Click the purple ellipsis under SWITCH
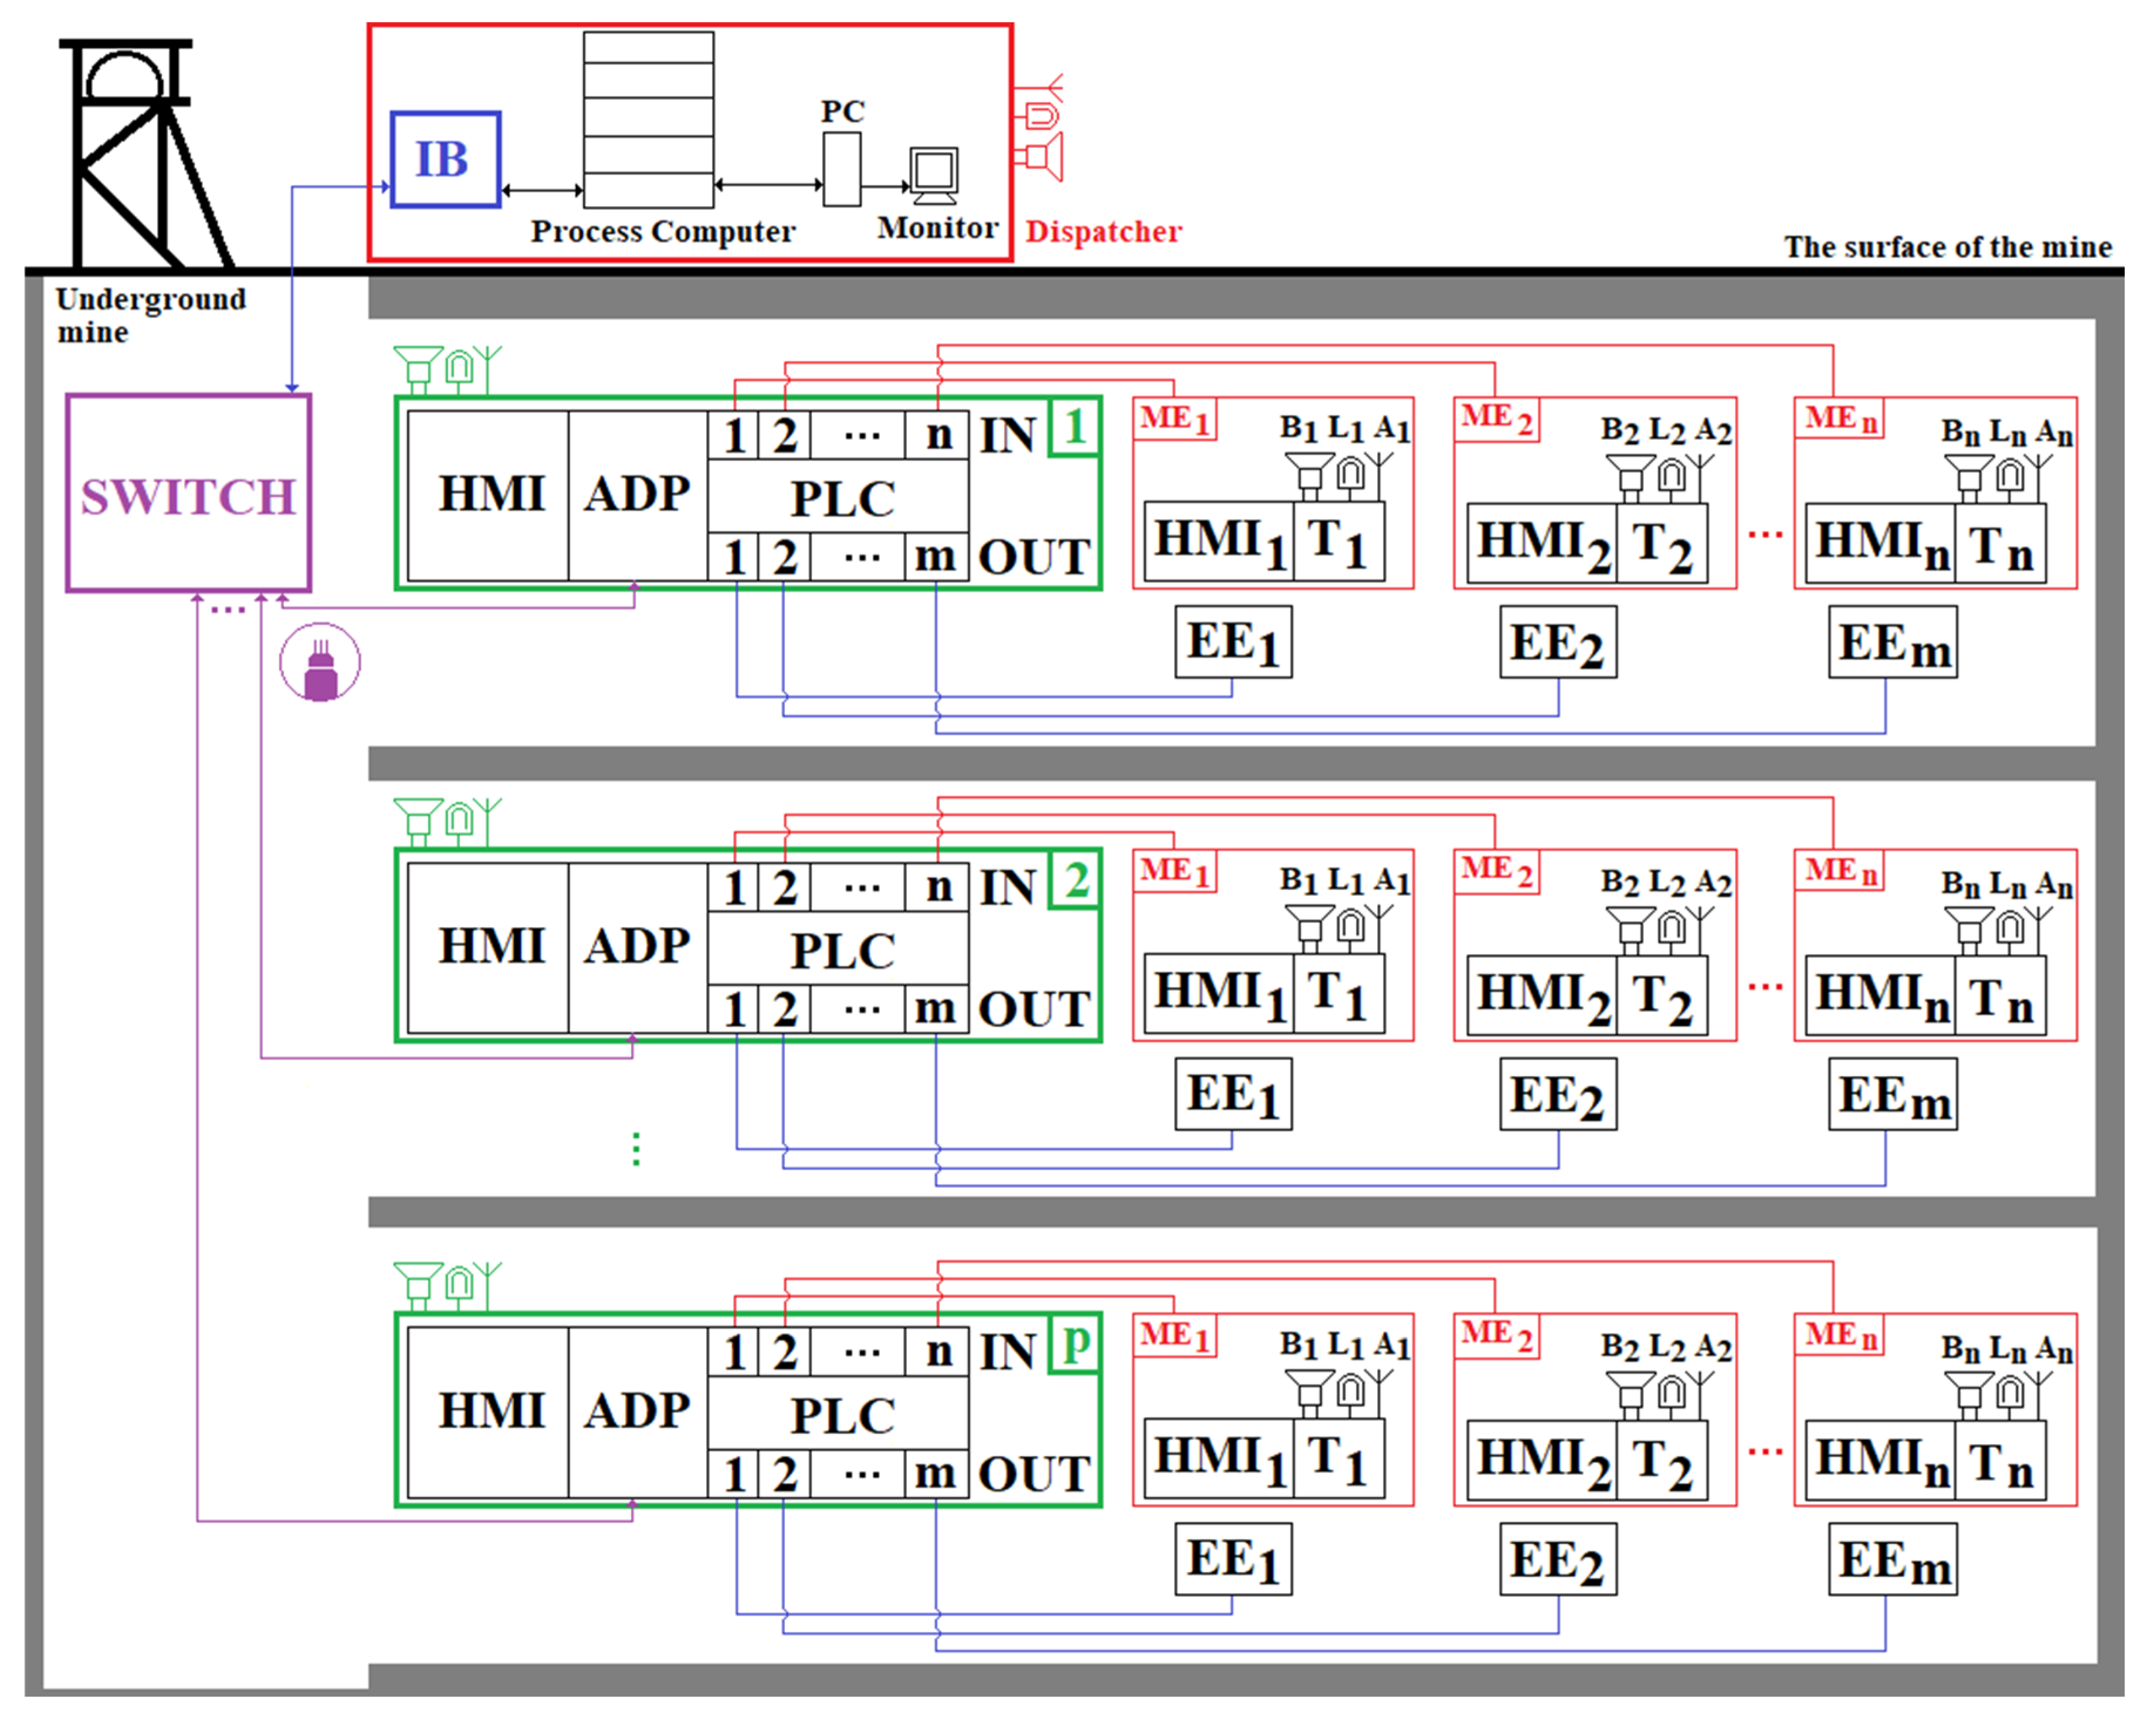 coord(228,609)
